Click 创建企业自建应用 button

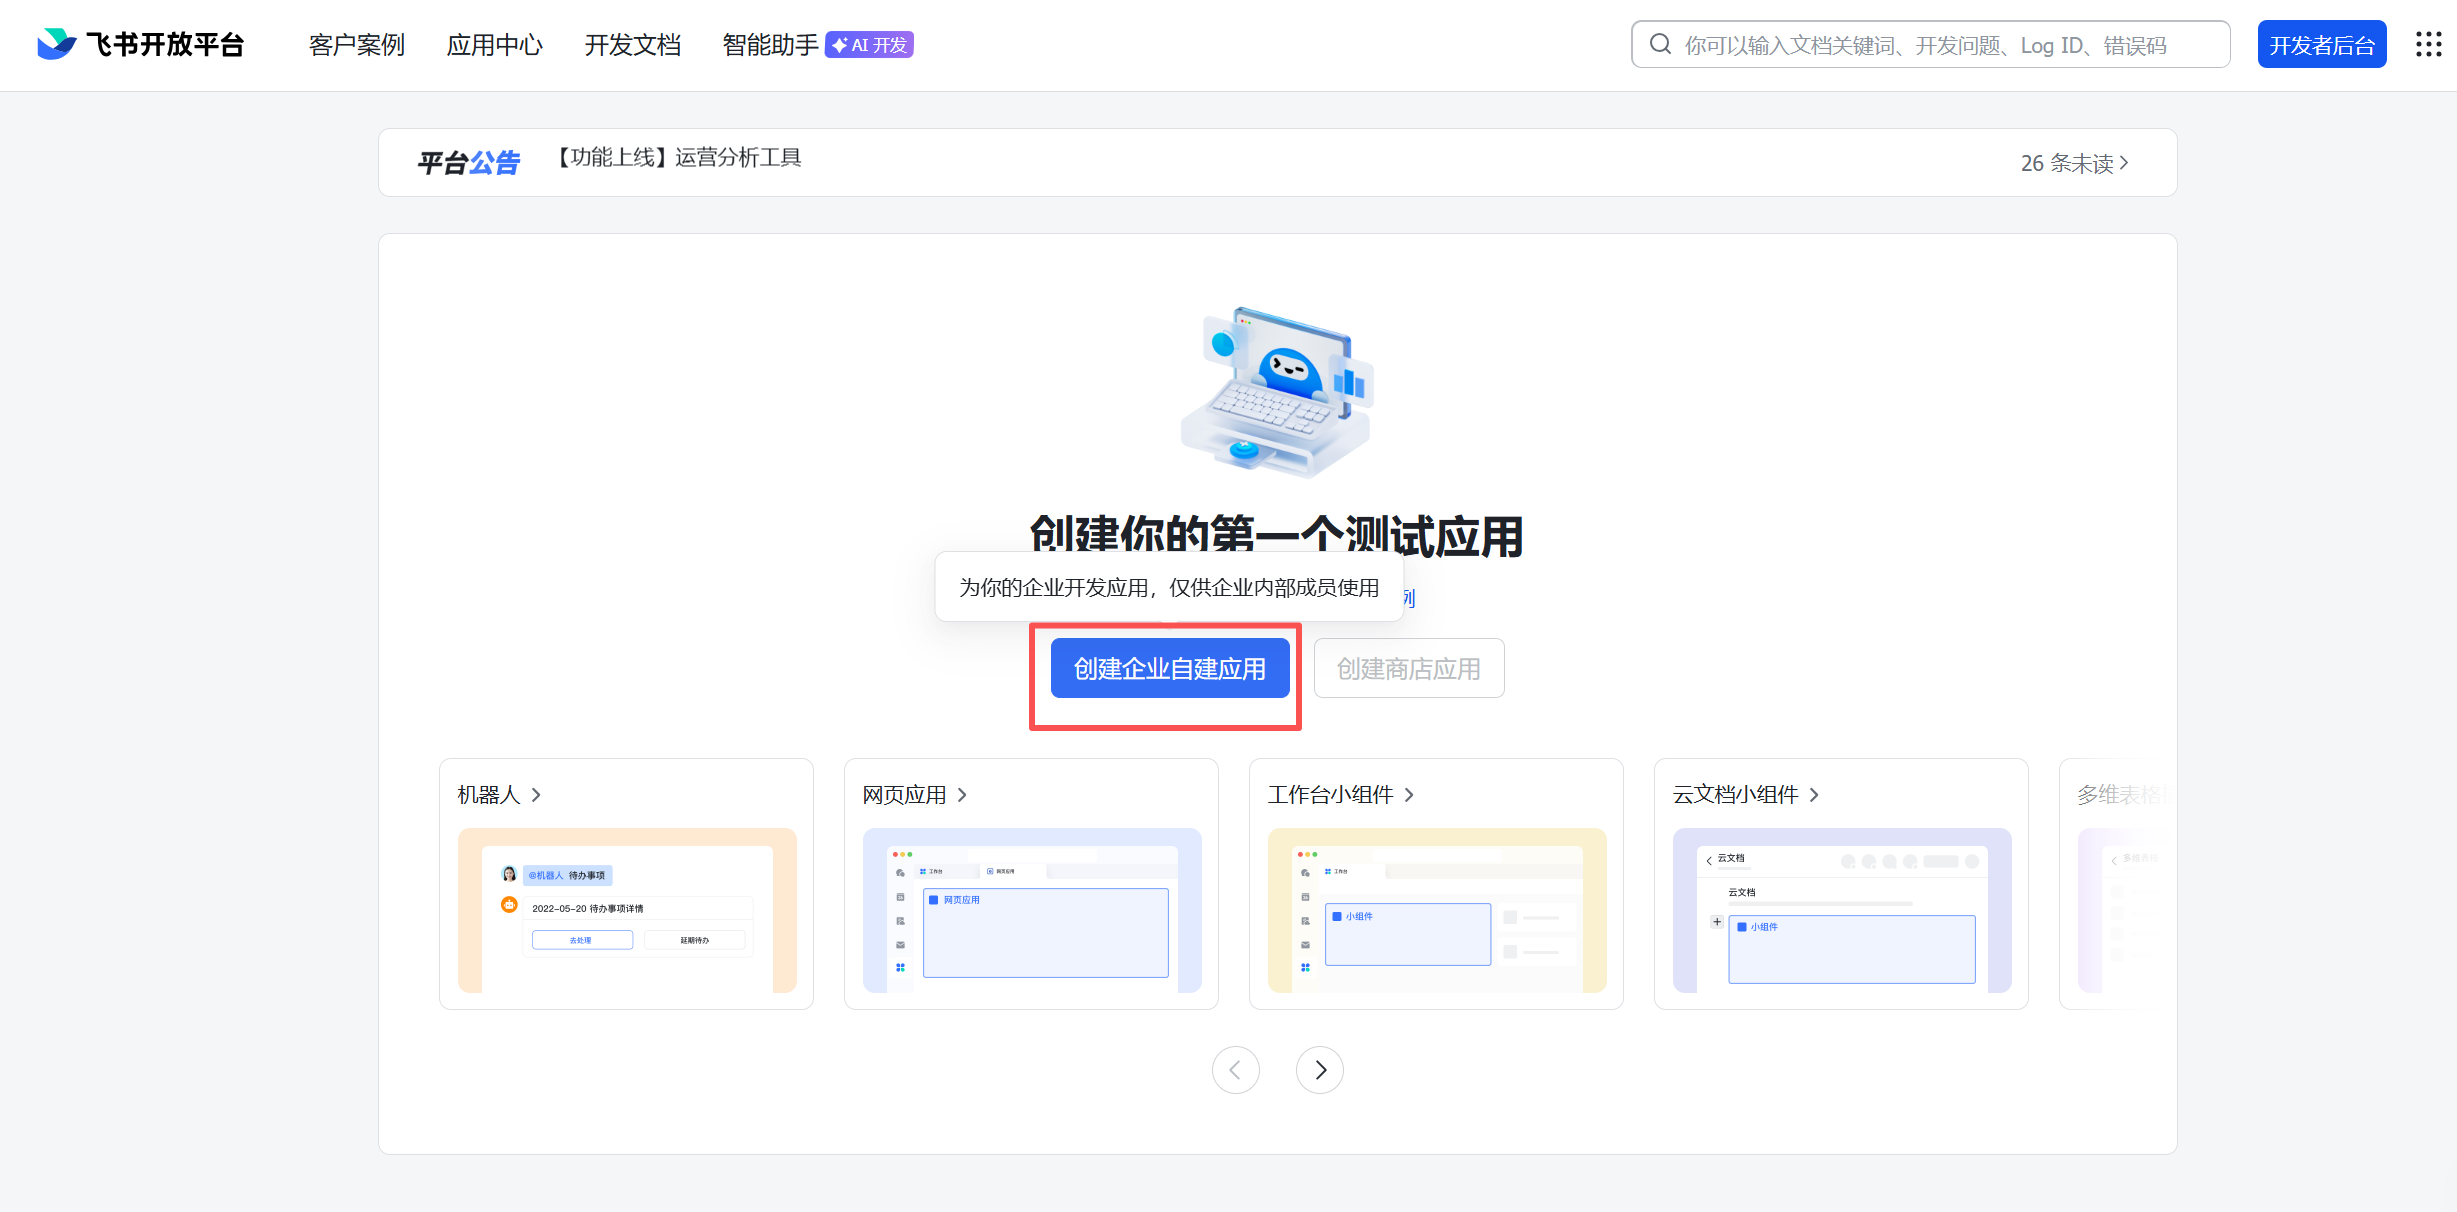1169,669
